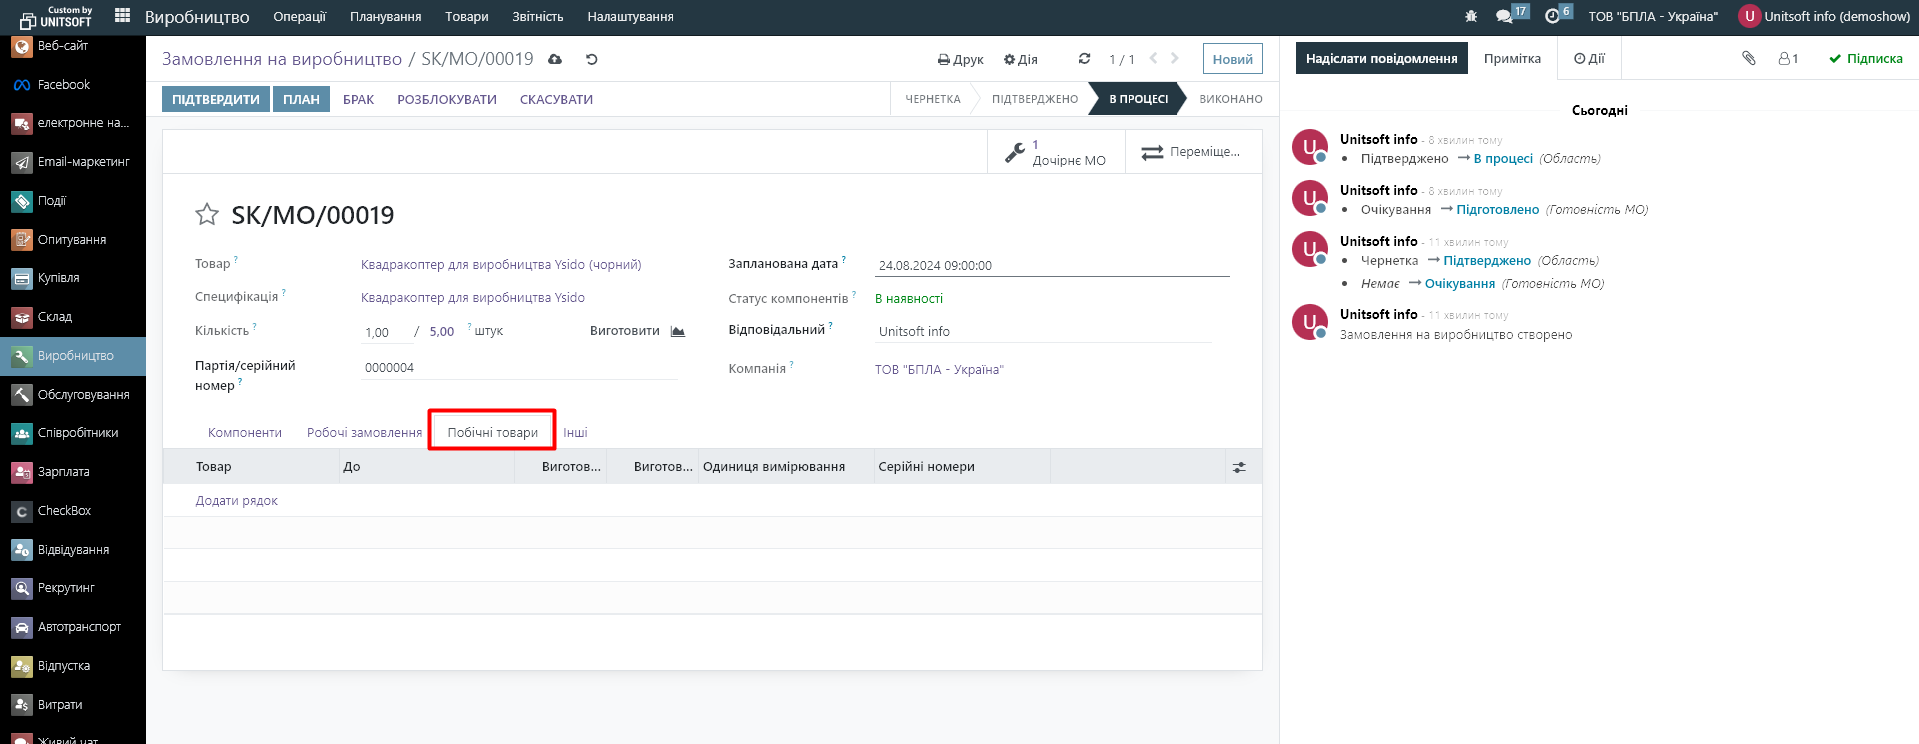
Task: Select ВИКОНАНО stage in status bar
Action: pos(1230,99)
